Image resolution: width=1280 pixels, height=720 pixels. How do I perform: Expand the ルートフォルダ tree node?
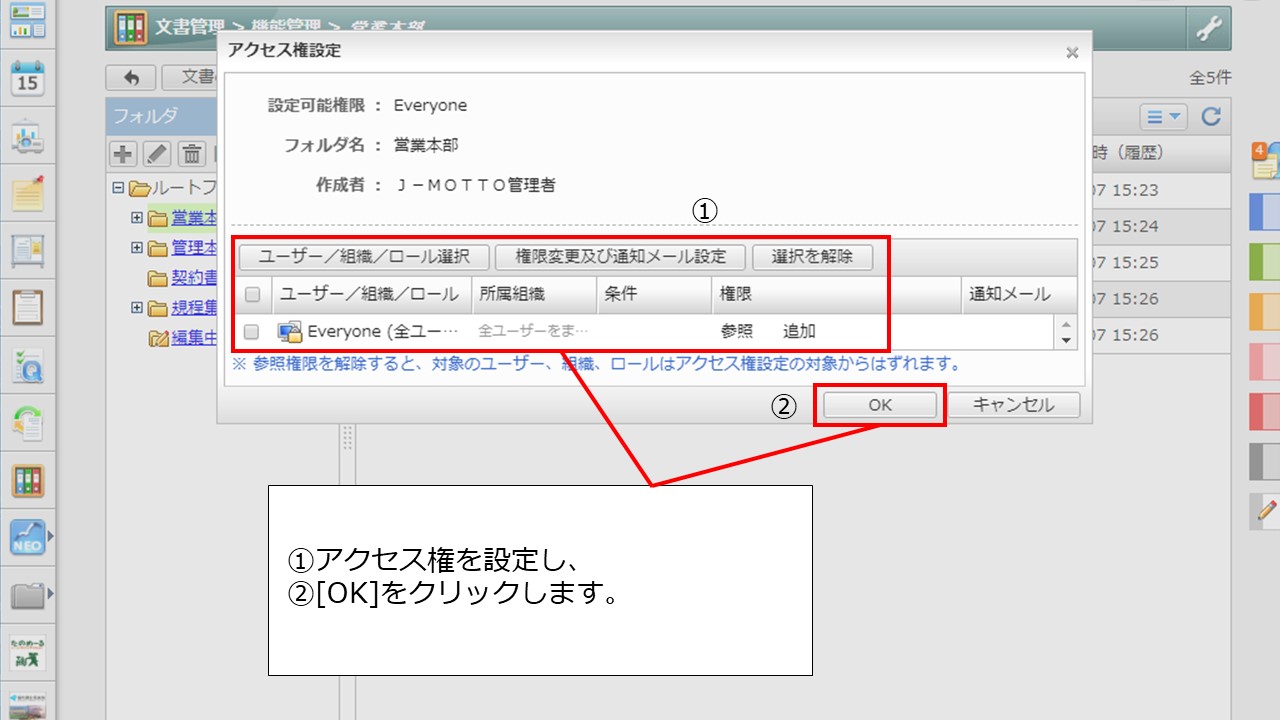[x=118, y=187]
